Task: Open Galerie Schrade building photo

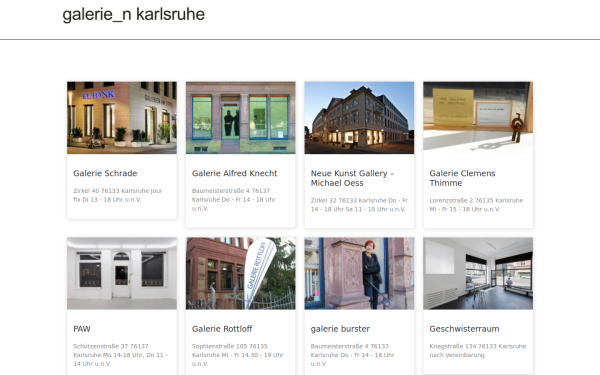Action: click(122, 117)
